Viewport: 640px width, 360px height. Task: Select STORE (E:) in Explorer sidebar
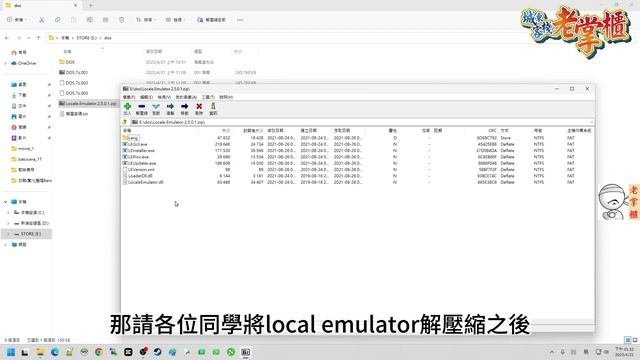[27, 234]
